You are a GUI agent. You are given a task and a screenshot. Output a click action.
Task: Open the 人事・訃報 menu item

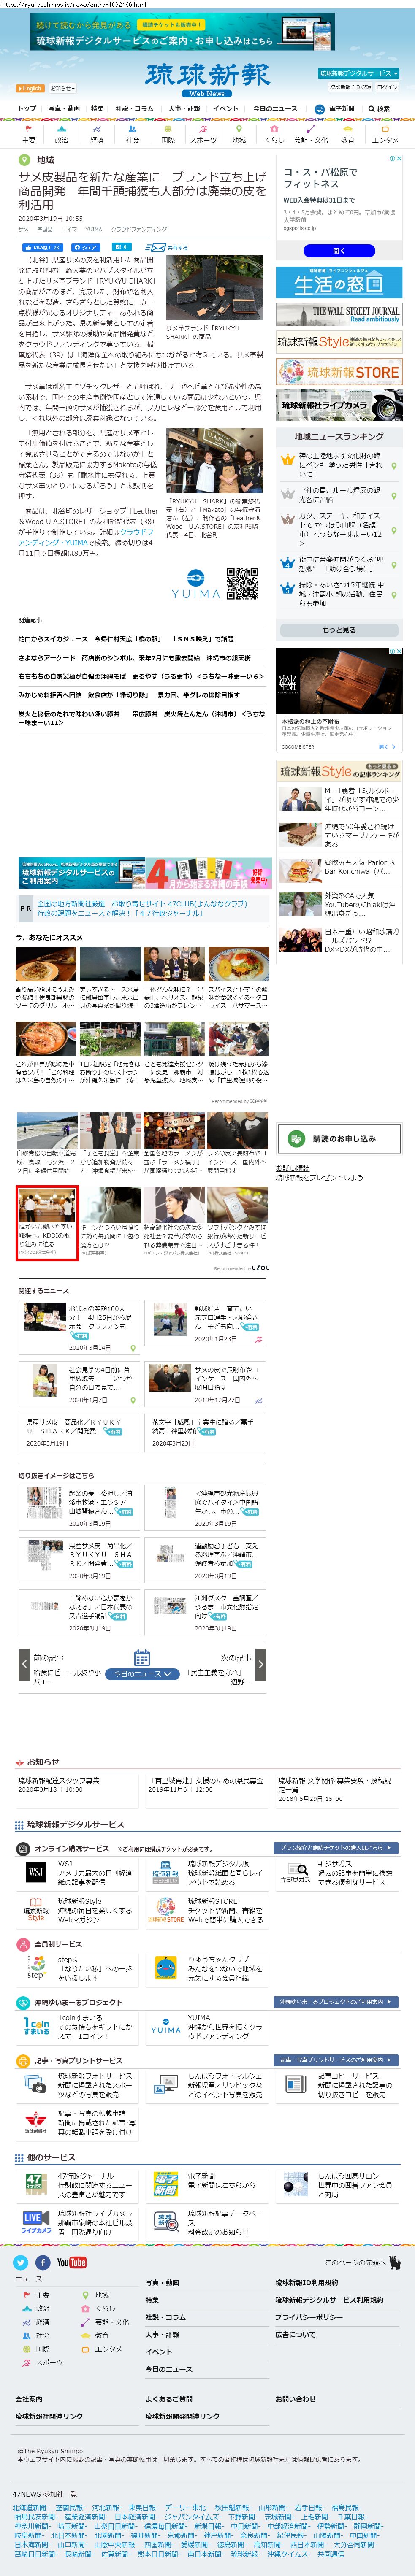point(184,108)
